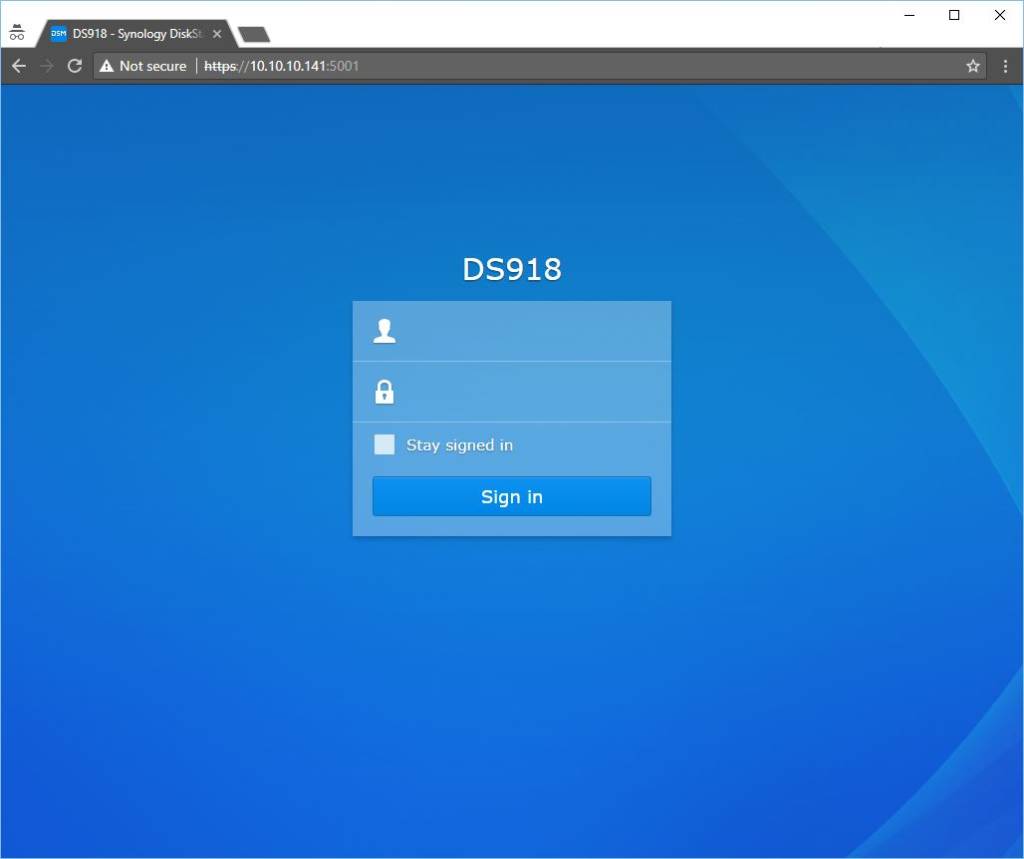Close the DS918 Synology tab
The height and width of the screenshot is (859, 1024).
click(217, 34)
